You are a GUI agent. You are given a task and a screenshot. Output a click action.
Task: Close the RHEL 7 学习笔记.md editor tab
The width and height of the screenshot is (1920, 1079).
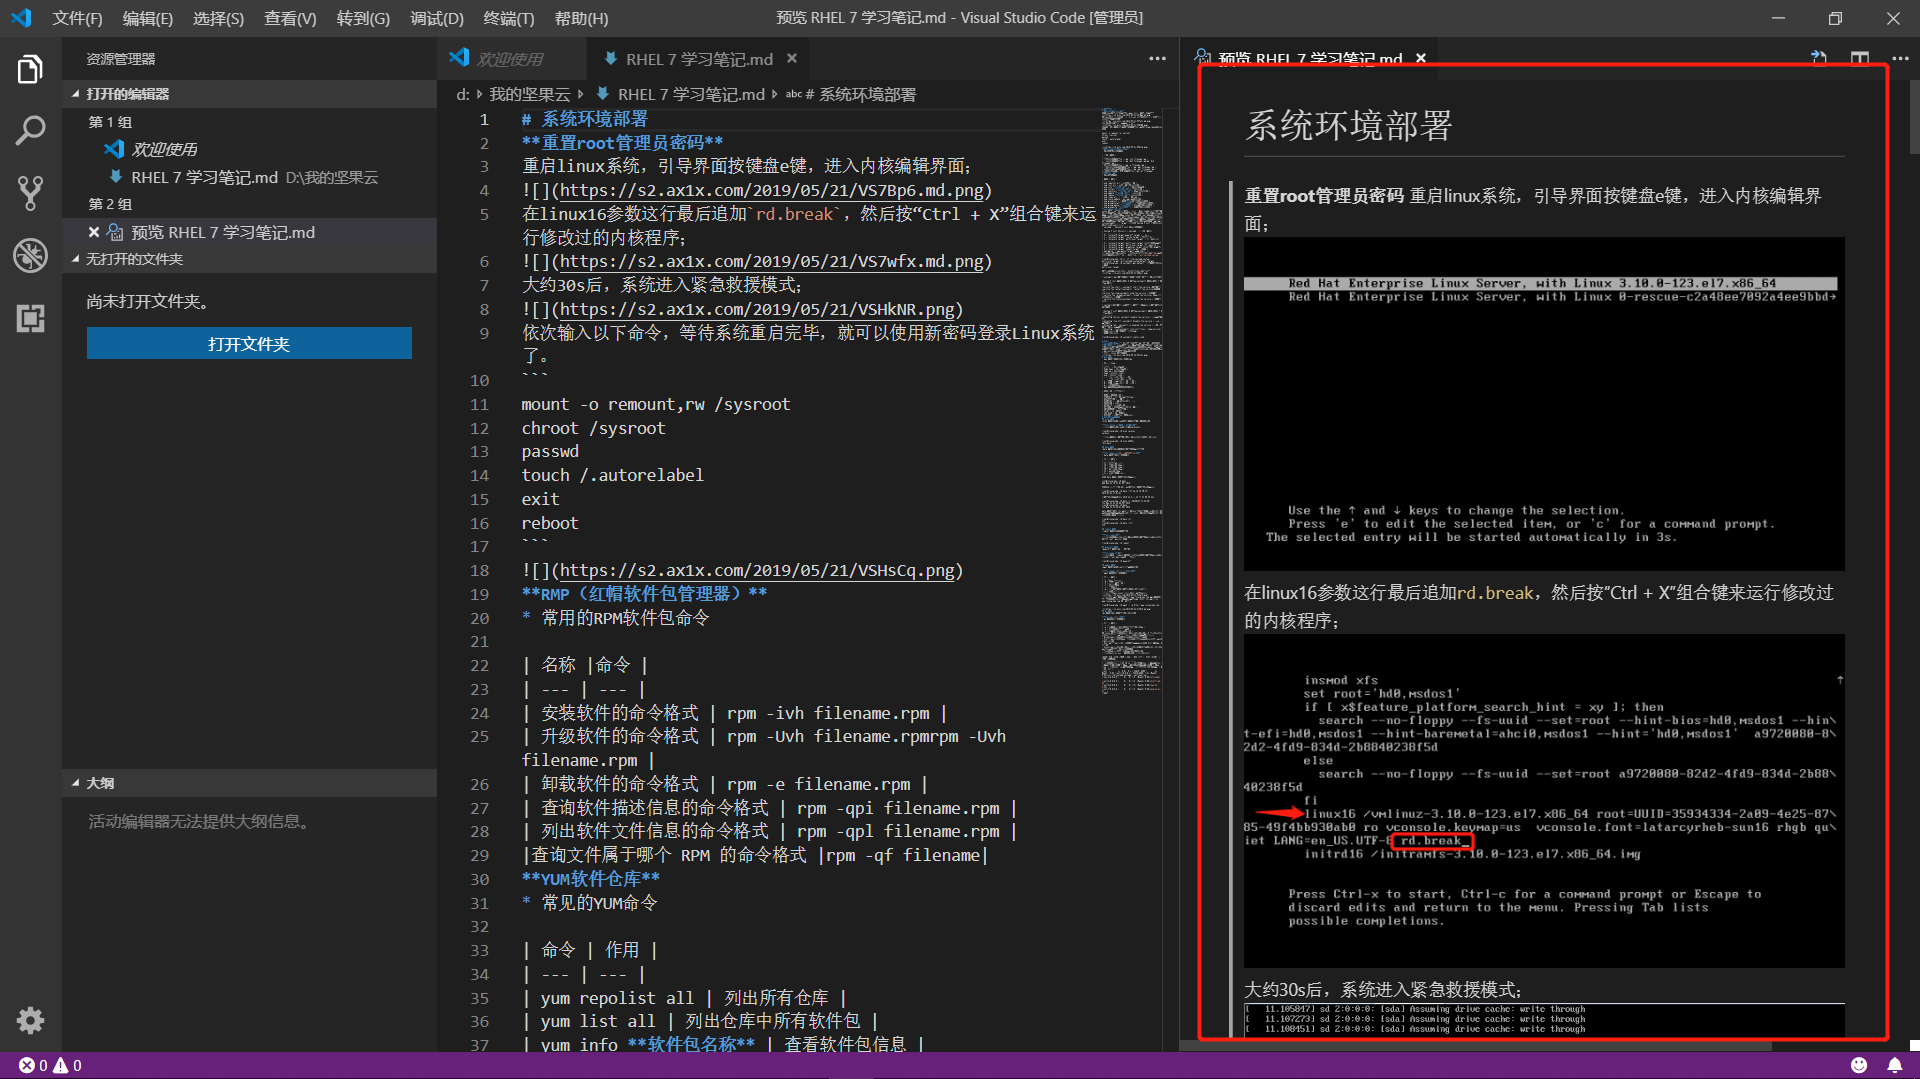791,59
